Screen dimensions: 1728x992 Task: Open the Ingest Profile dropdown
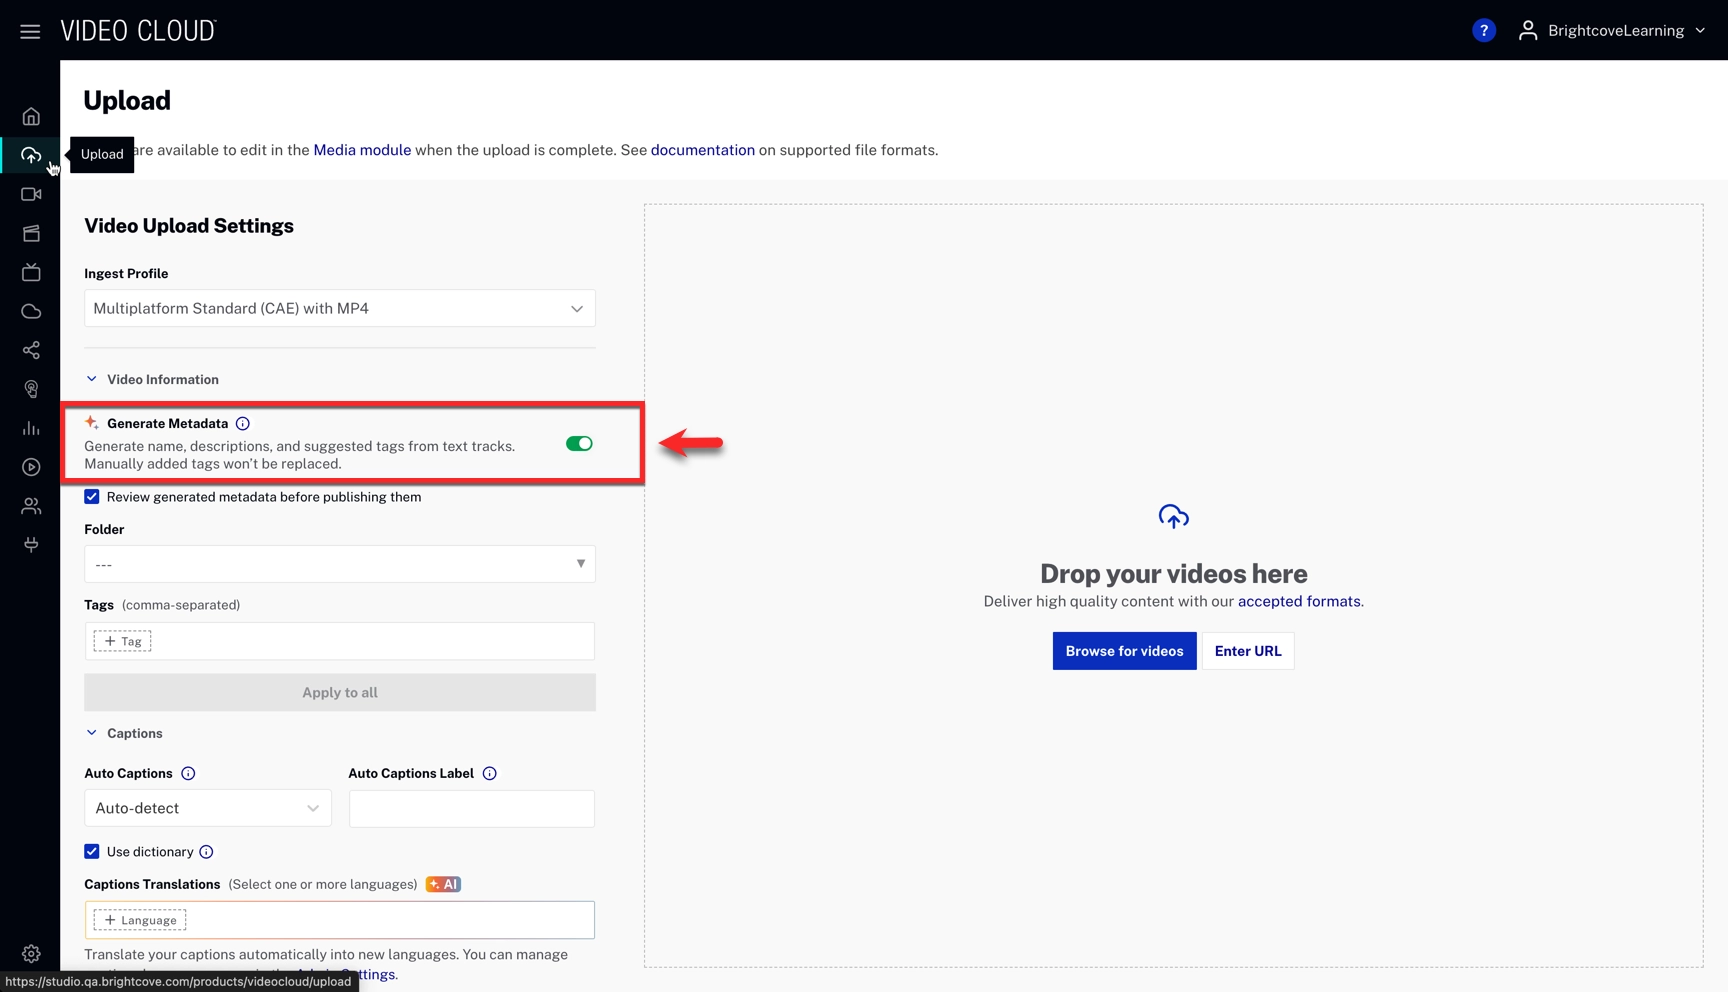339,309
